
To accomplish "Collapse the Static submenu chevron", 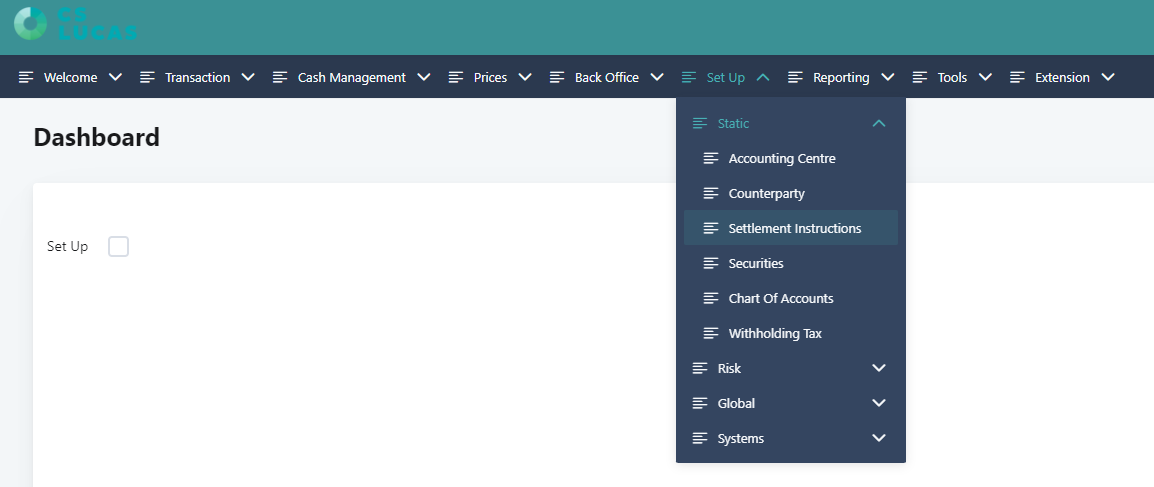I will click(879, 124).
